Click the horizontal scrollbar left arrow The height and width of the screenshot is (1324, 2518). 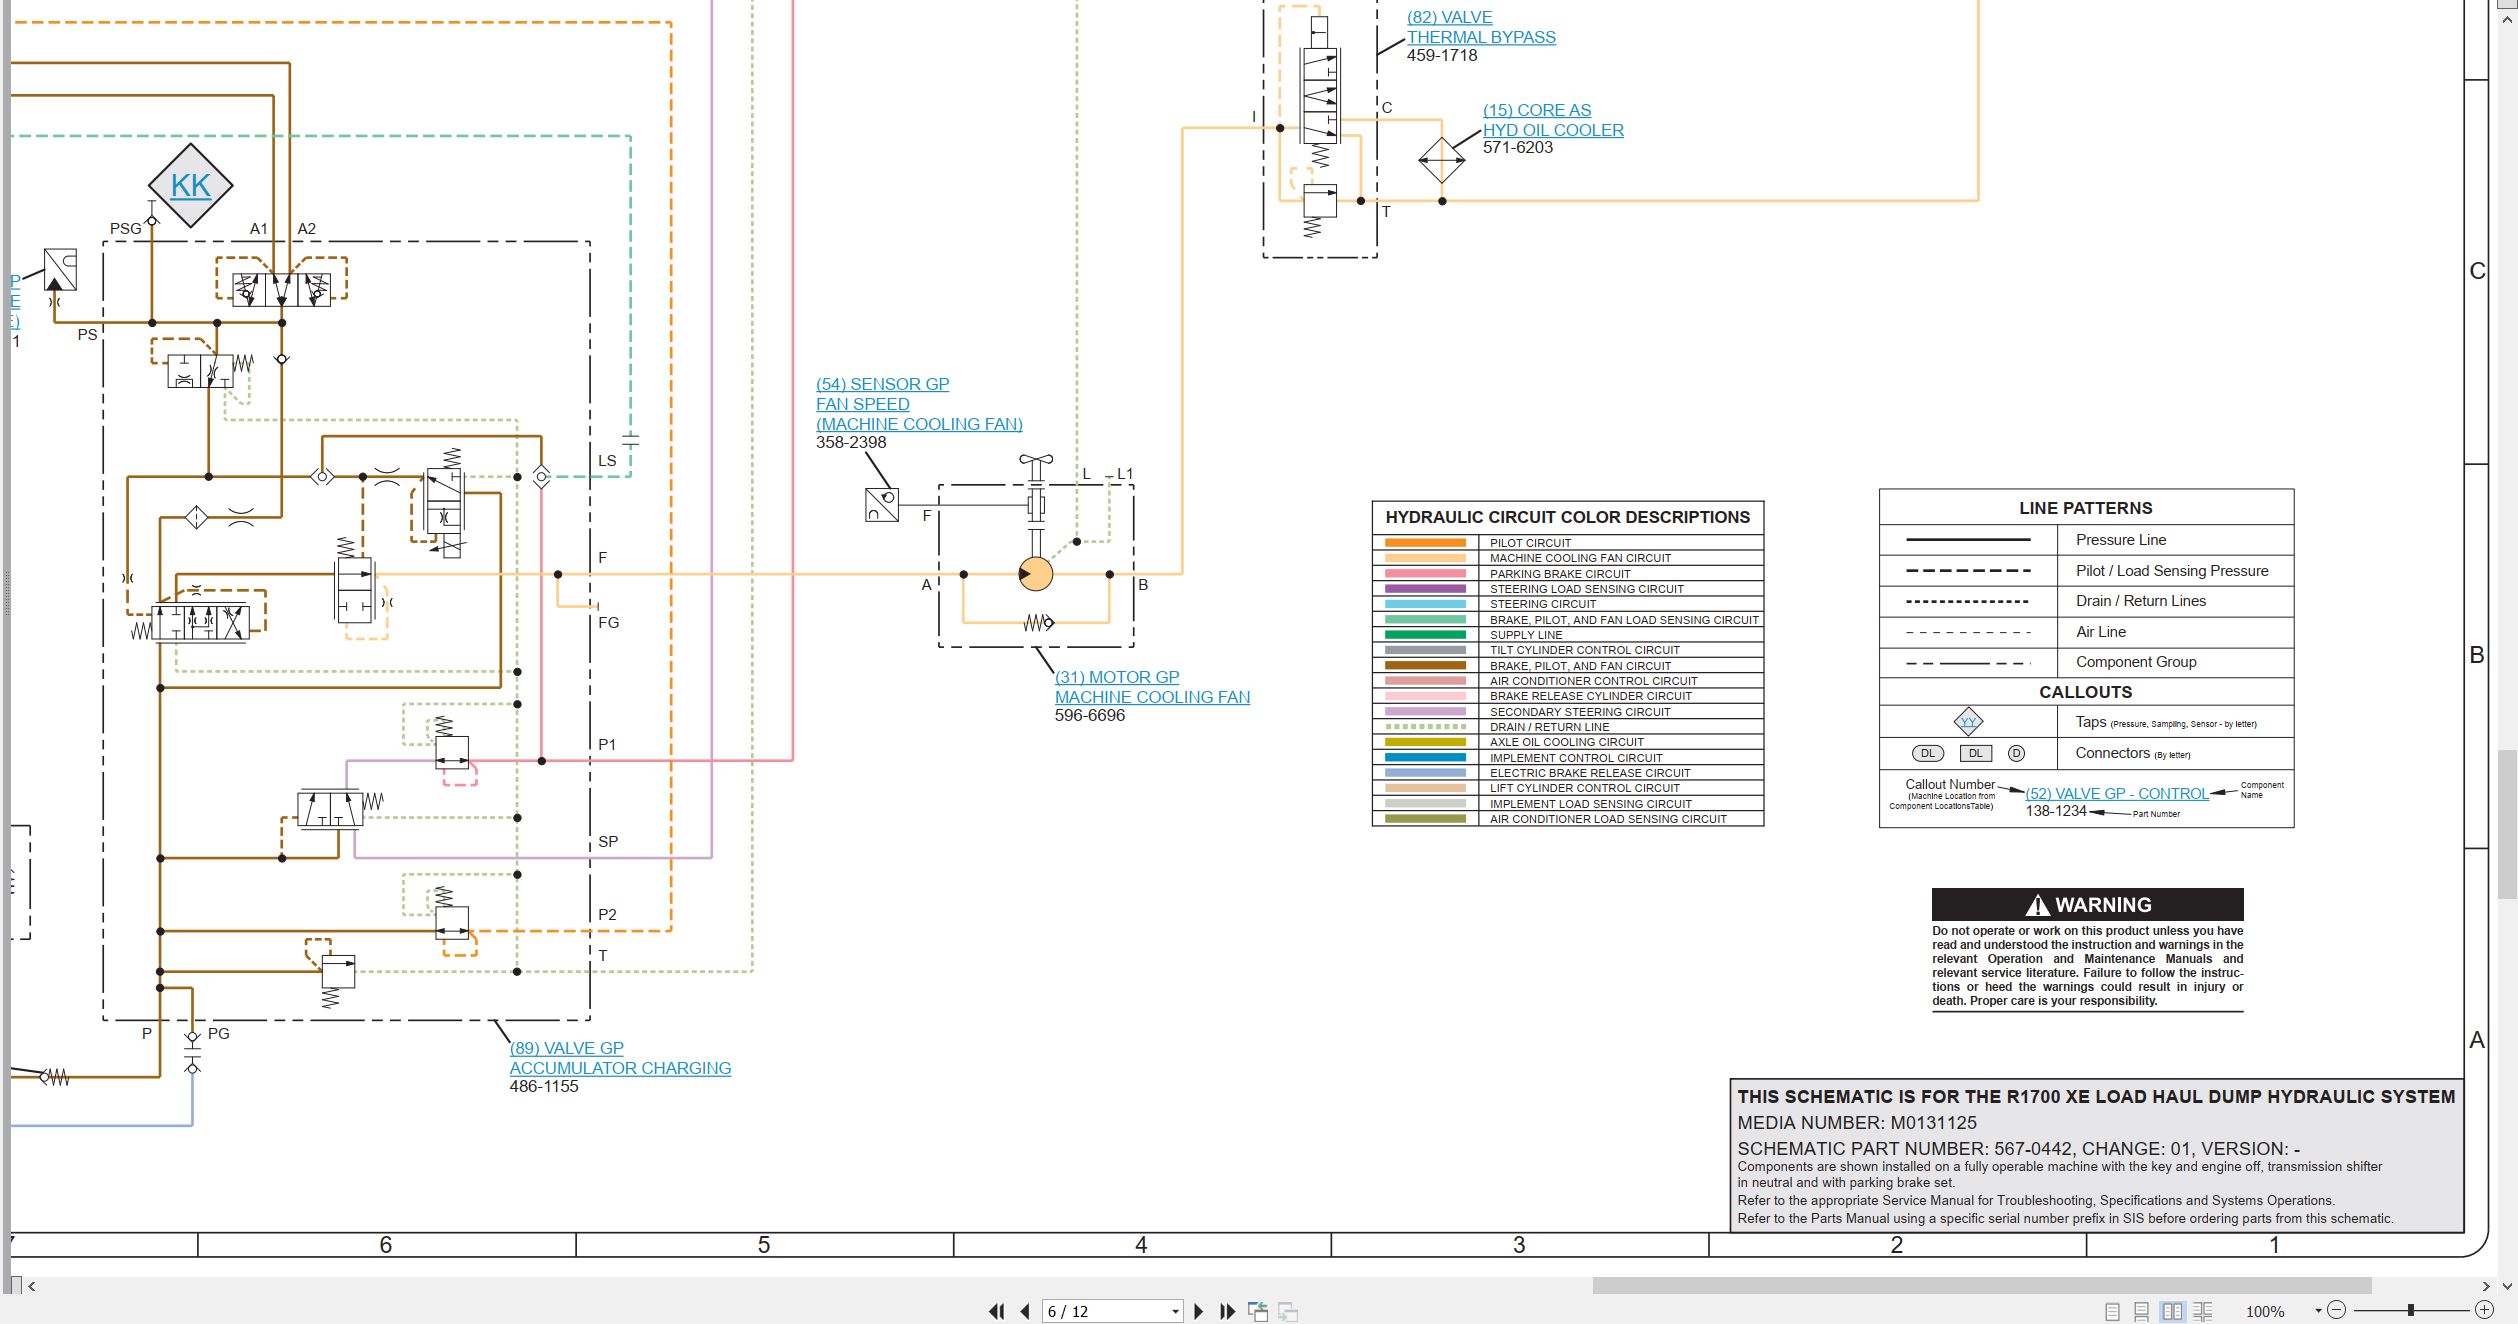(32, 1286)
